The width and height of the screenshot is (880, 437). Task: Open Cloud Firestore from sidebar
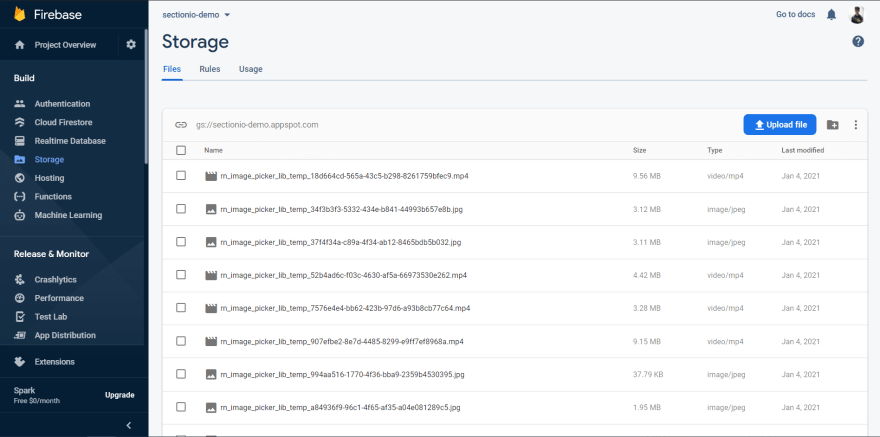pos(63,122)
